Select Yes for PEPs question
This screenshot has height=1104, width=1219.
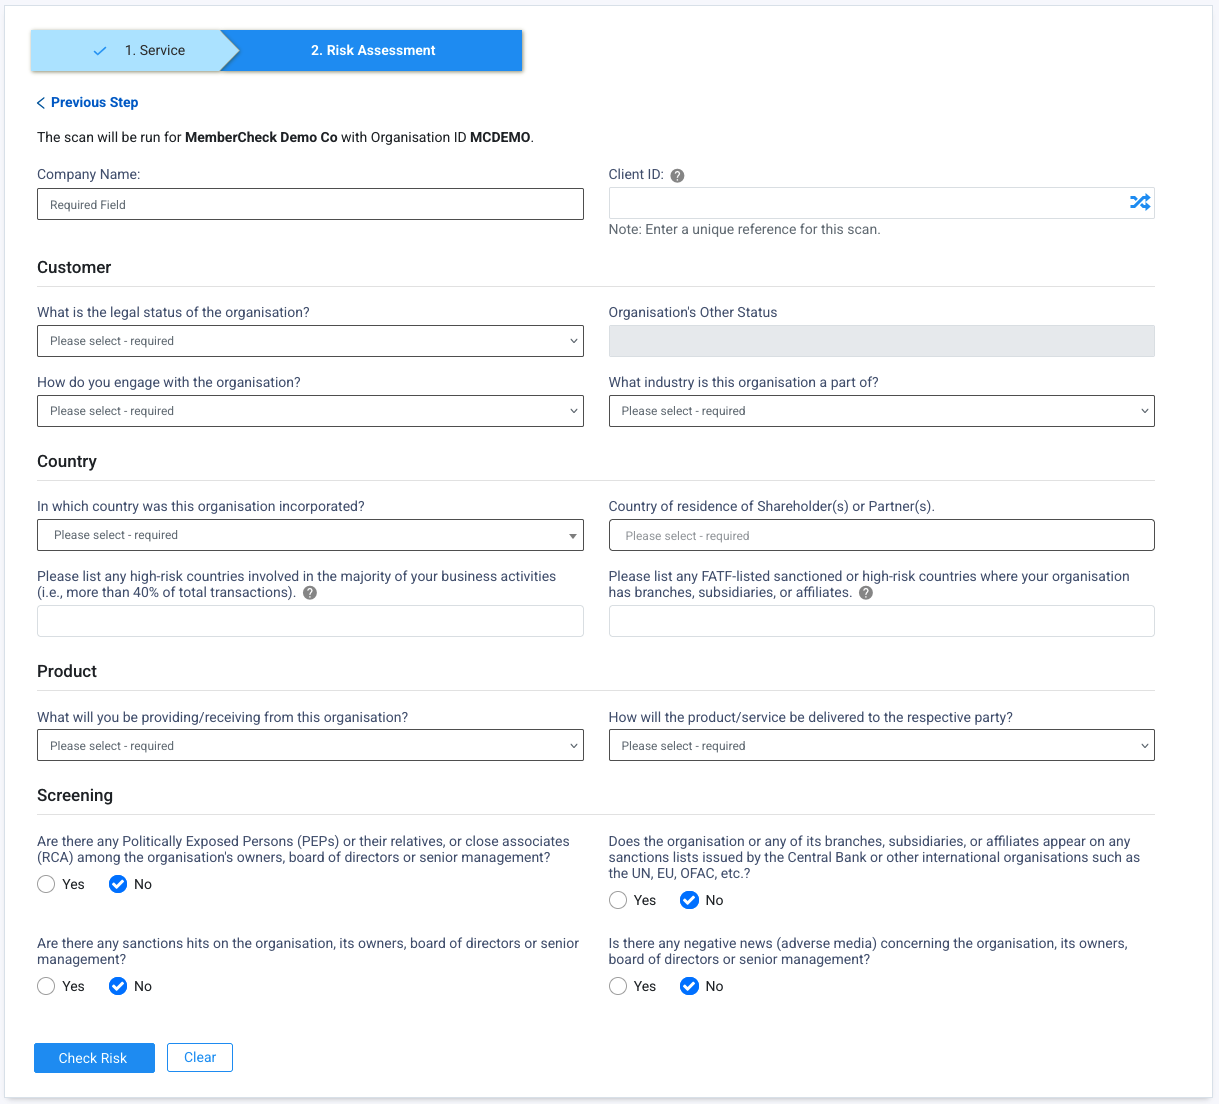46,884
